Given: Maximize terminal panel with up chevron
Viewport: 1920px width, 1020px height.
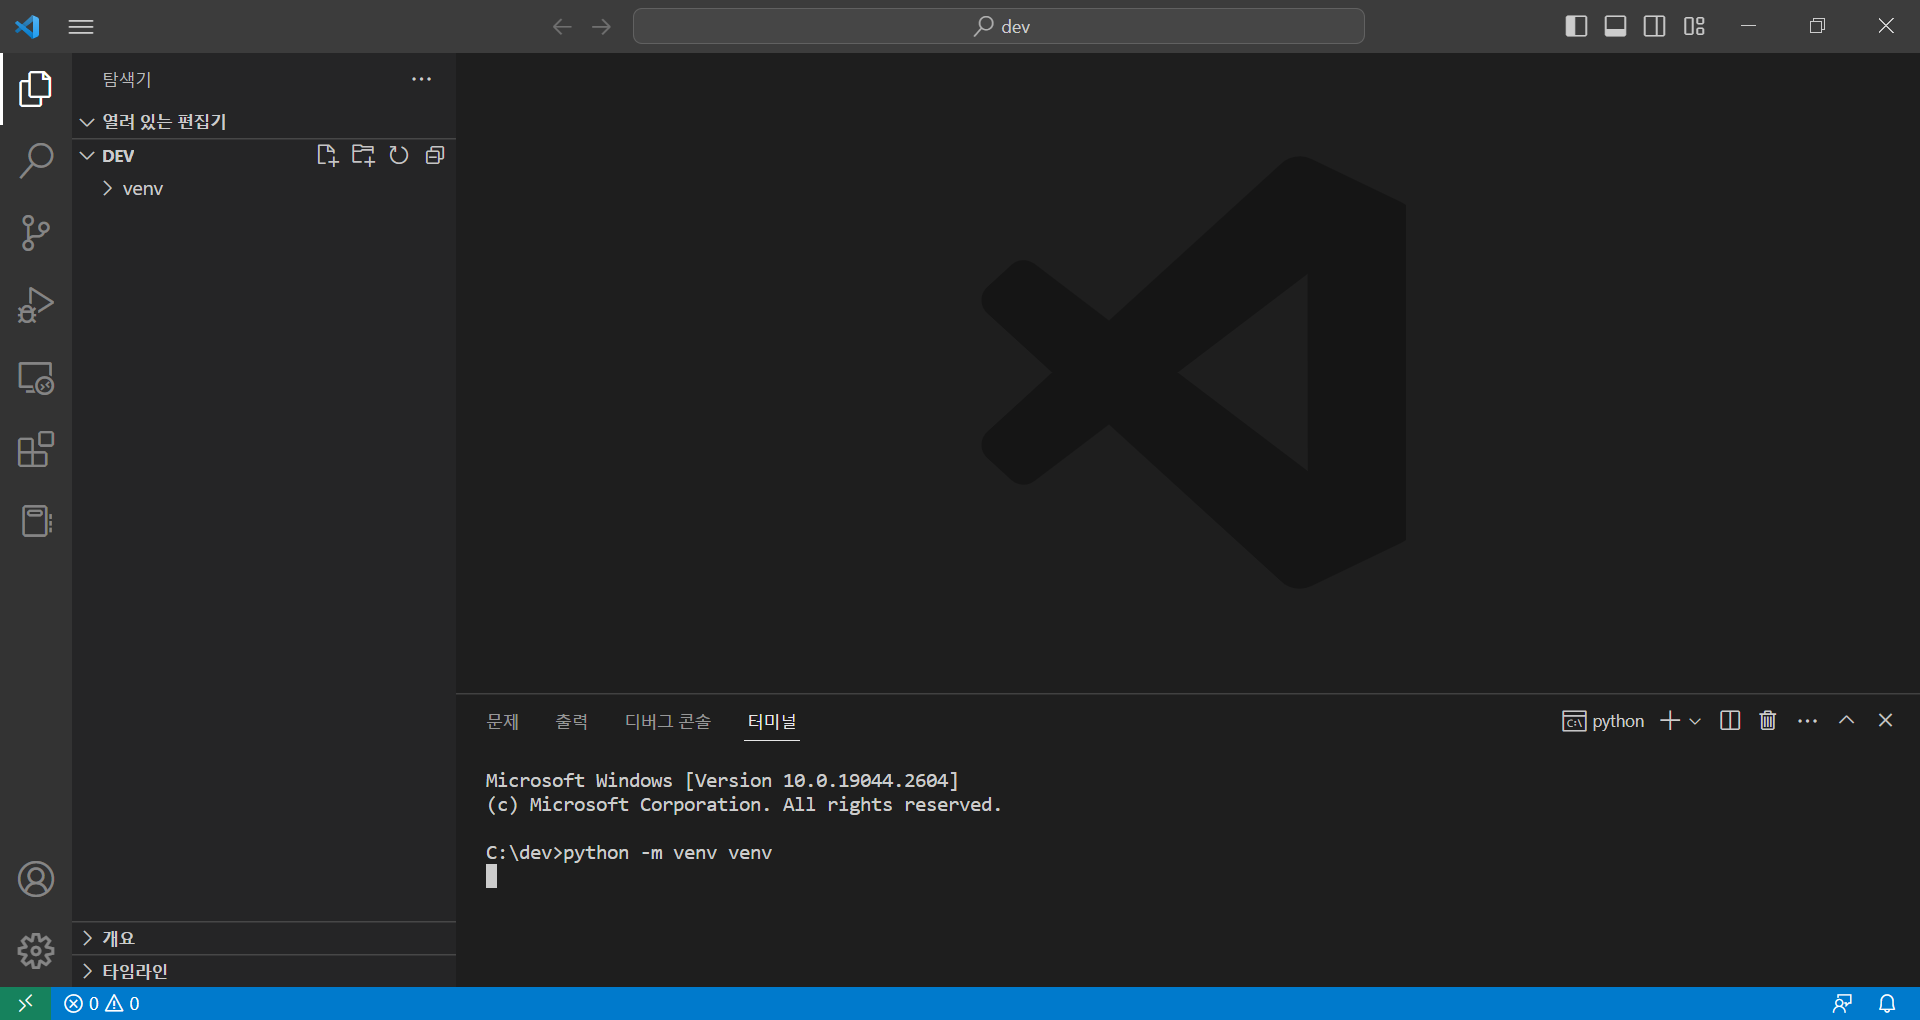Looking at the screenshot, I should tap(1846, 721).
